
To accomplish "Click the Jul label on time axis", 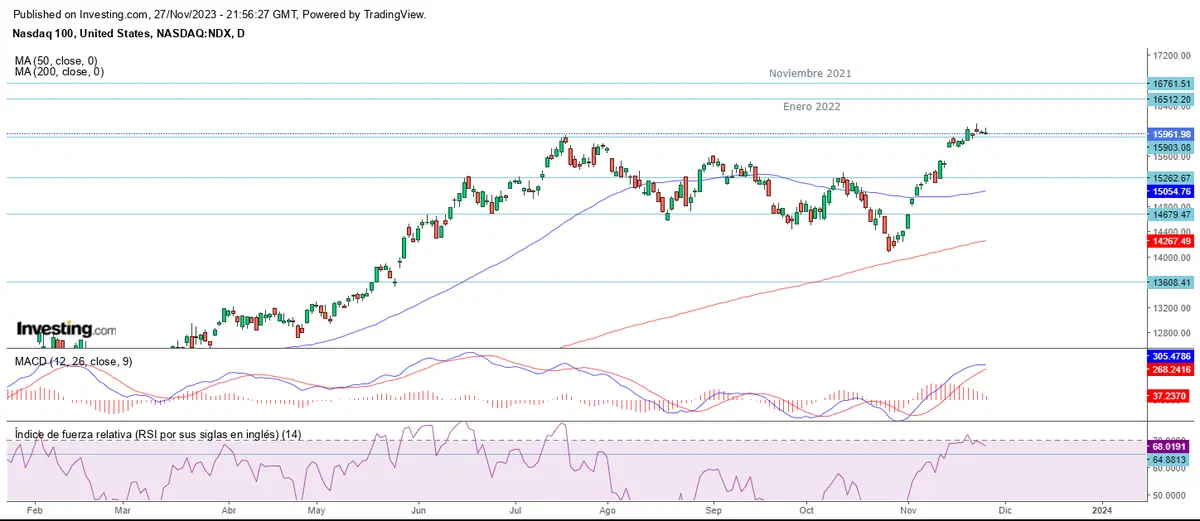I will 516,509.
